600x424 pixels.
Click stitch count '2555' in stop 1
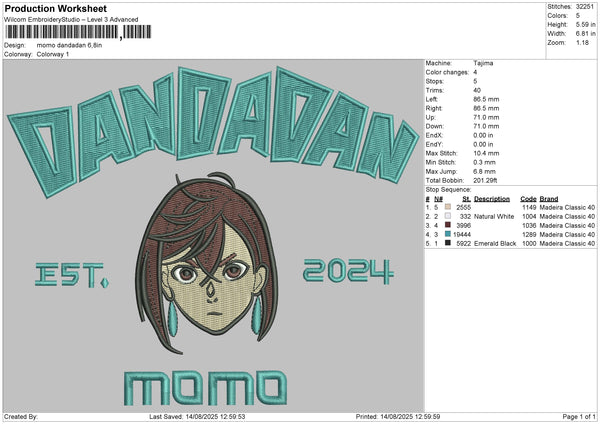pos(463,207)
